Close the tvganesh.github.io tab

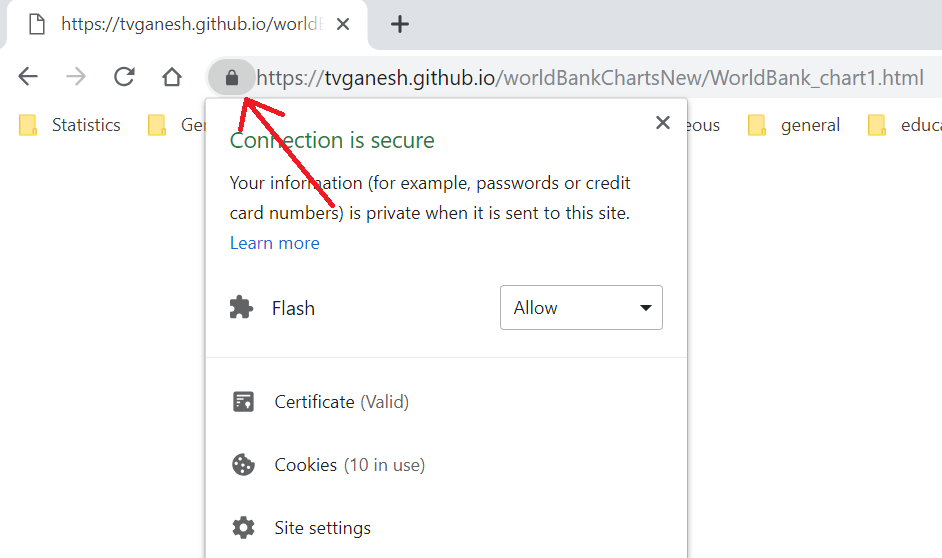point(343,24)
